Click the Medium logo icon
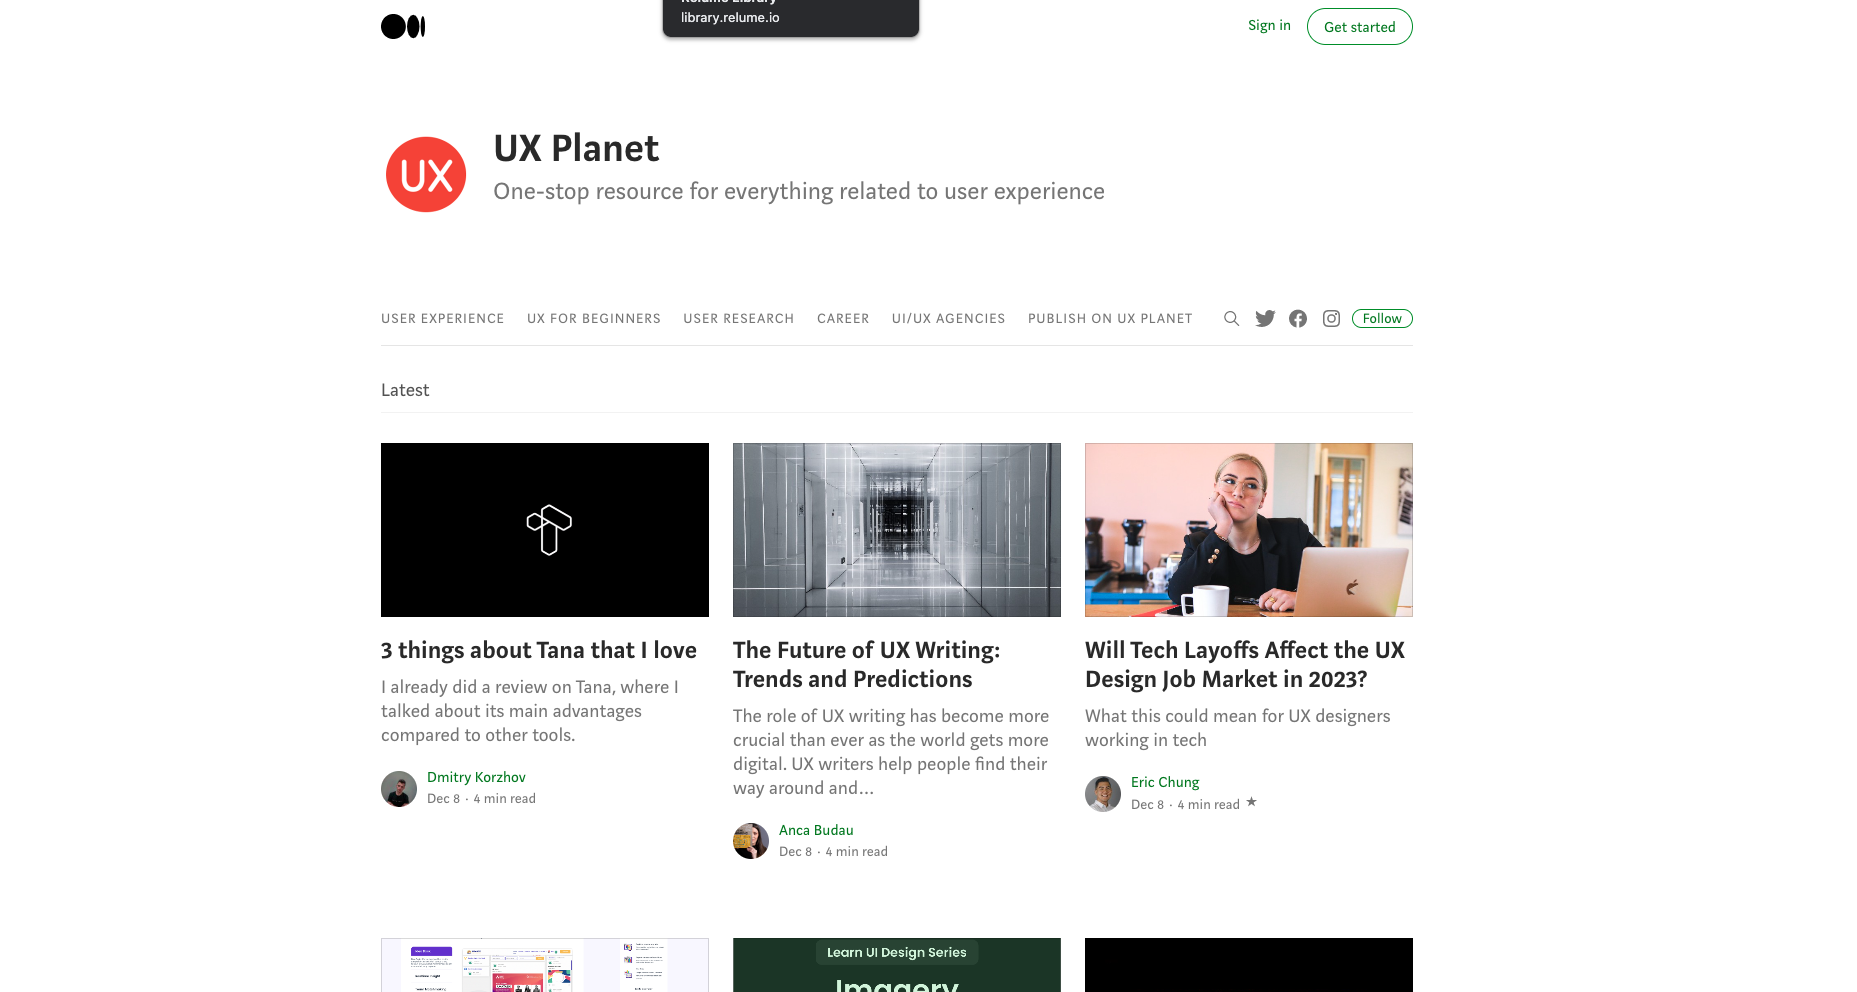The image size is (1857, 992). (x=403, y=27)
